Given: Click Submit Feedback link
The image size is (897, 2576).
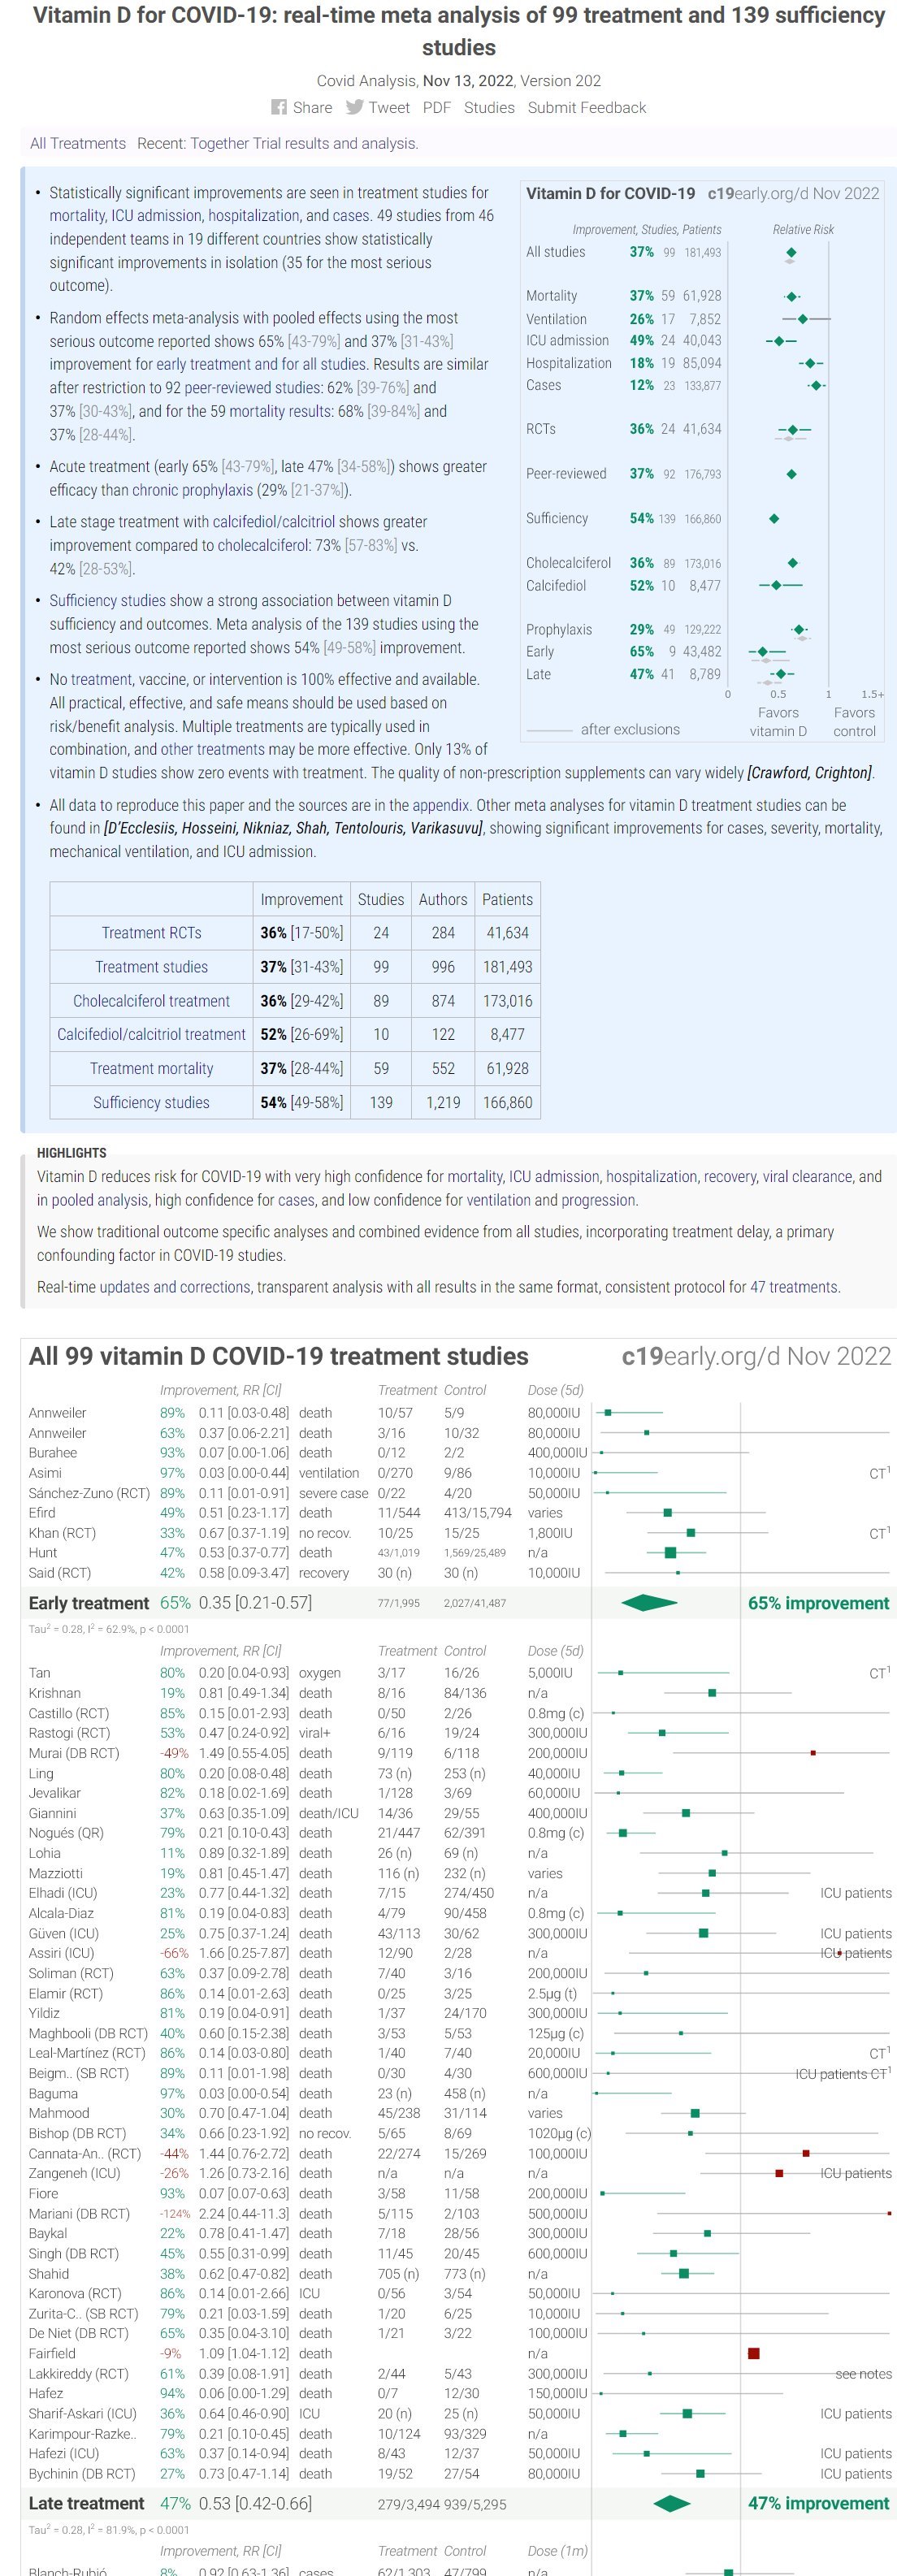Looking at the screenshot, I should pyautogui.click(x=586, y=108).
